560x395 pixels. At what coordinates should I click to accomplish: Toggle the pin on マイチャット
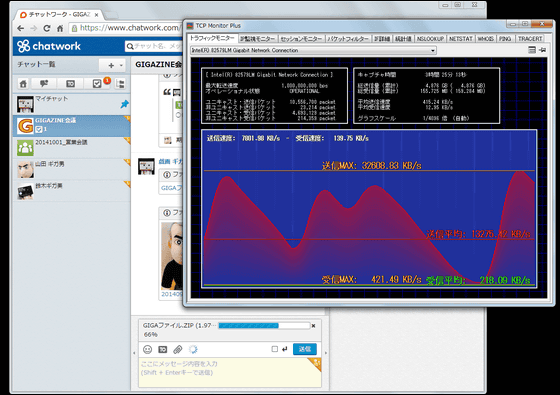click(124, 104)
